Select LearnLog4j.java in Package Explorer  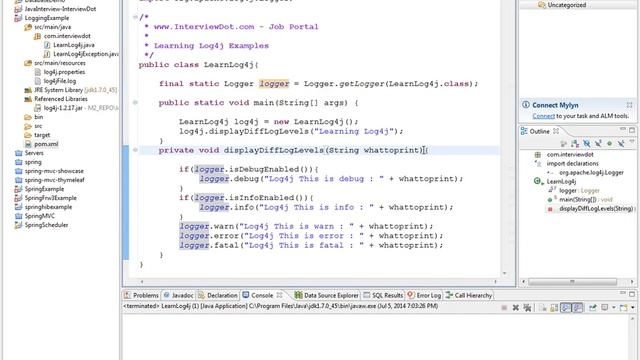click(74, 45)
